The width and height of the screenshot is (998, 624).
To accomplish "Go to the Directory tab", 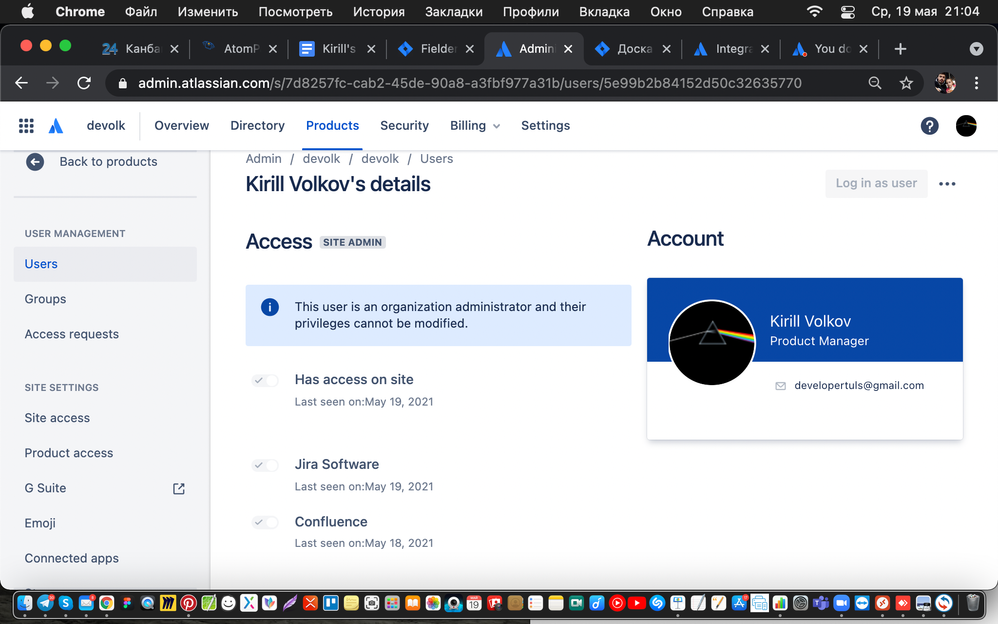I will pos(257,125).
